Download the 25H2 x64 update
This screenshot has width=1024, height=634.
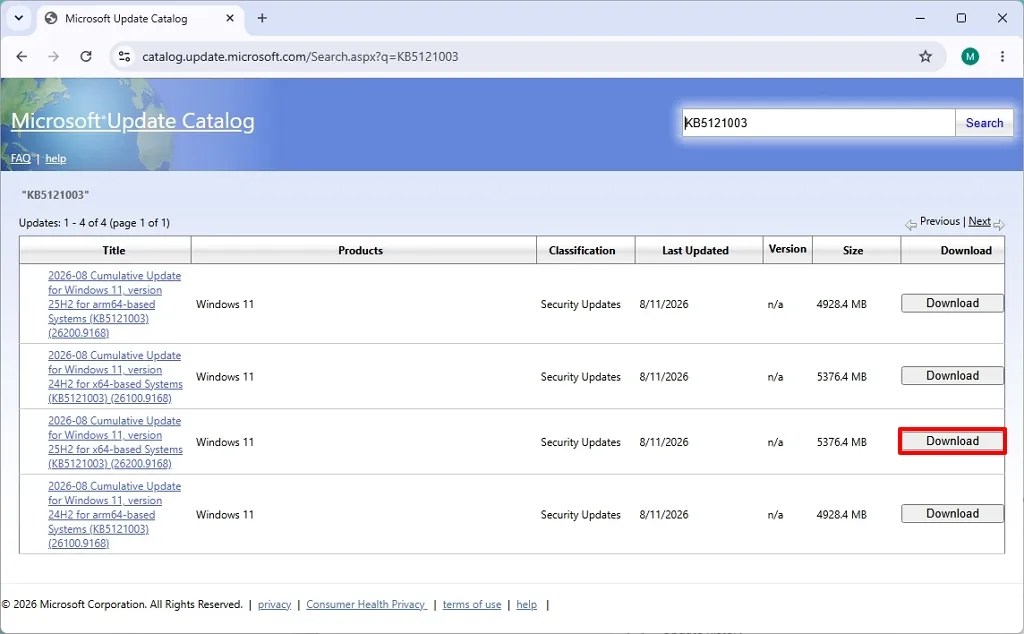coord(952,441)
